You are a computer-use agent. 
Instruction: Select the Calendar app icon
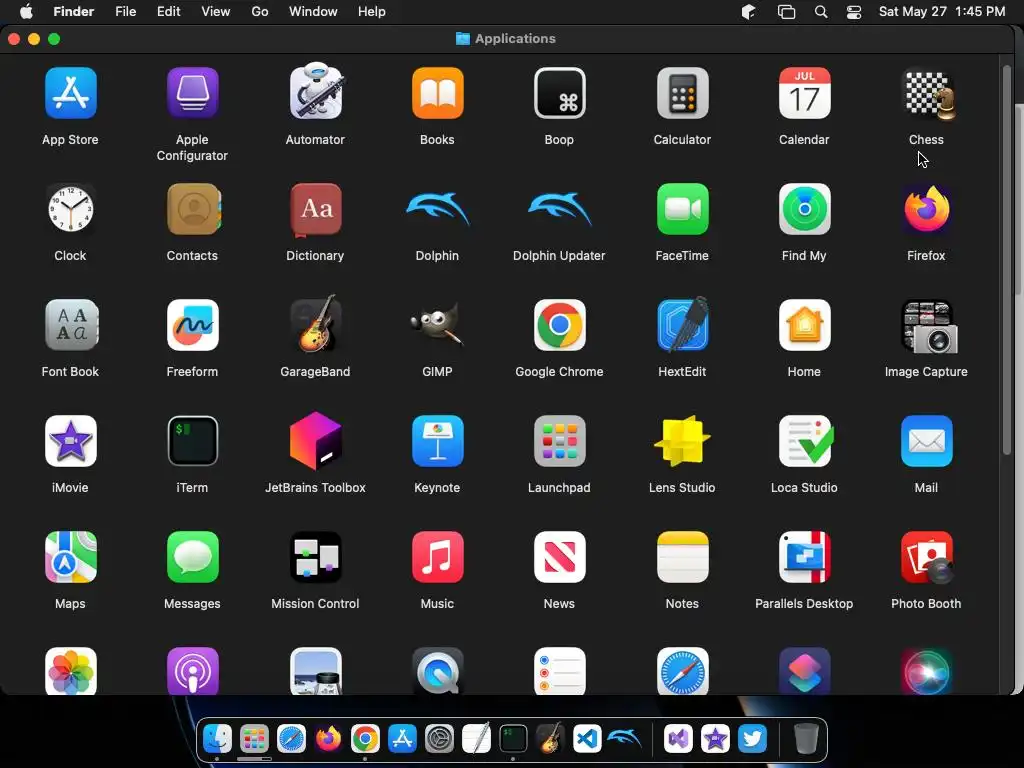[x=805, y=93]
